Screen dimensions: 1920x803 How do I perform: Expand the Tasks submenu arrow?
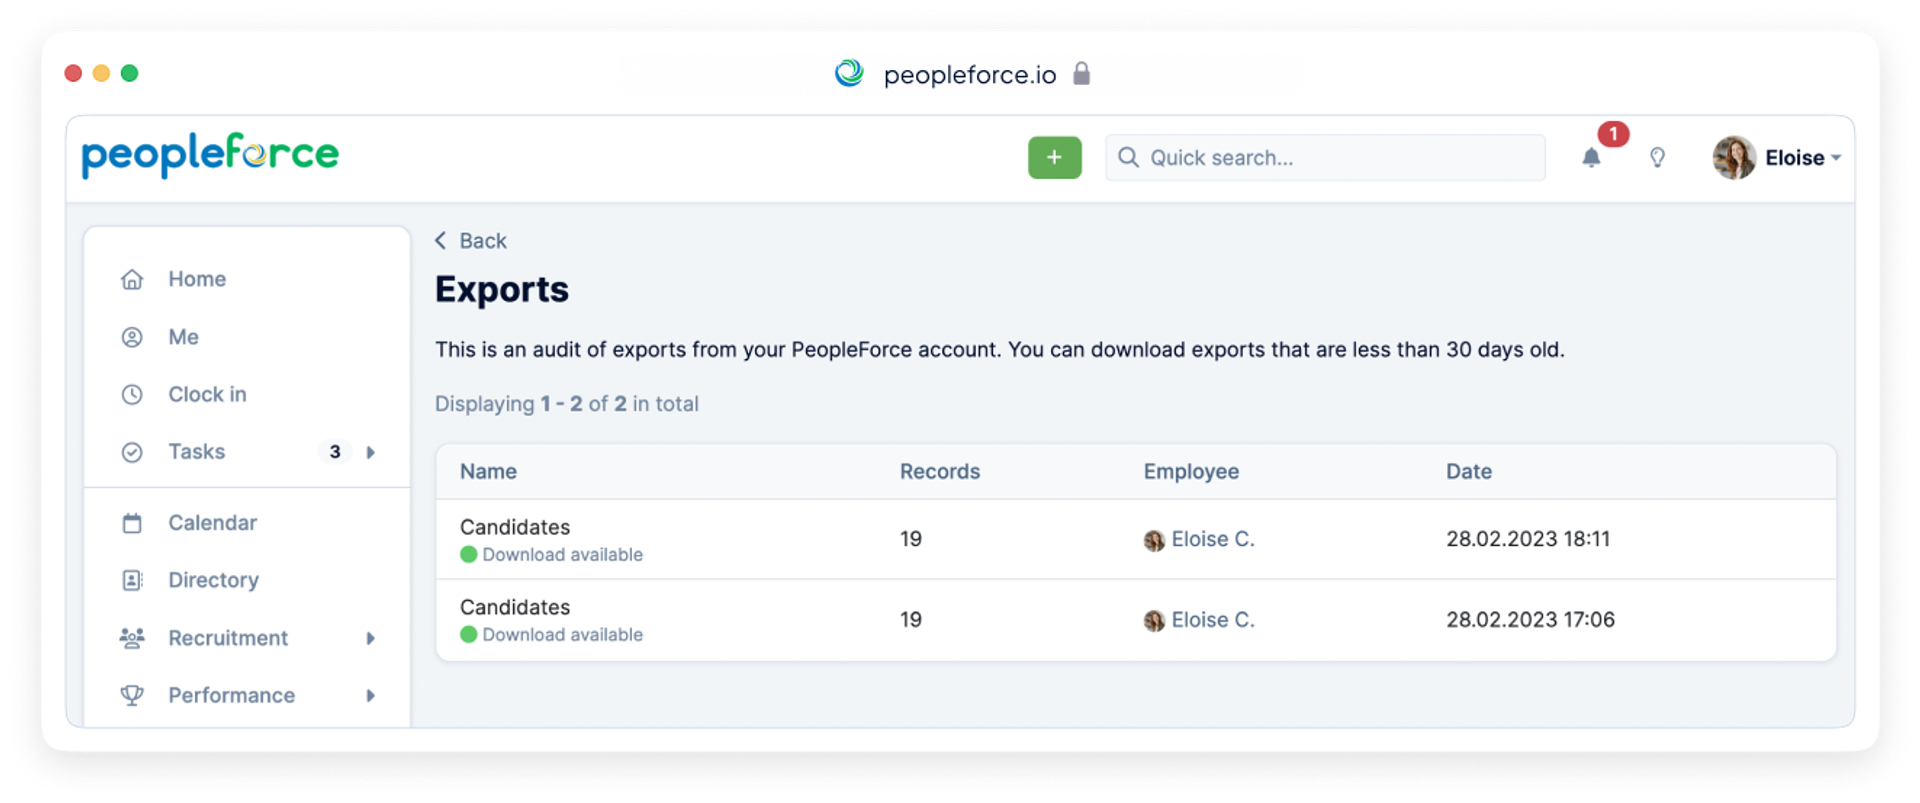click(x=371, y=452)
